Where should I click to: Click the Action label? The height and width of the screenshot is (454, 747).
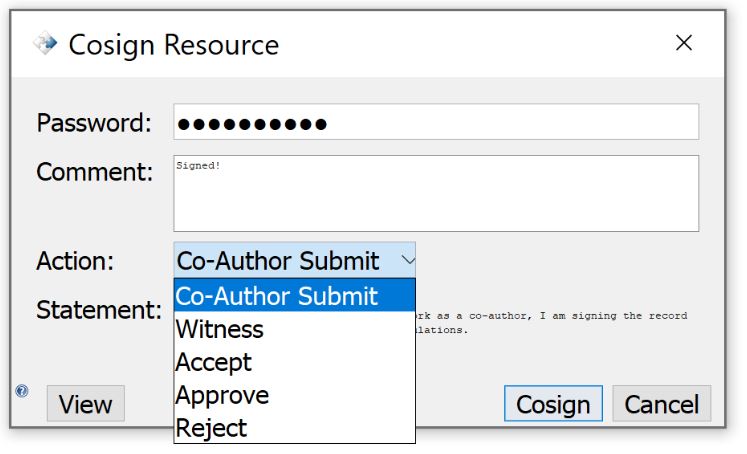[x=76, y=261]
